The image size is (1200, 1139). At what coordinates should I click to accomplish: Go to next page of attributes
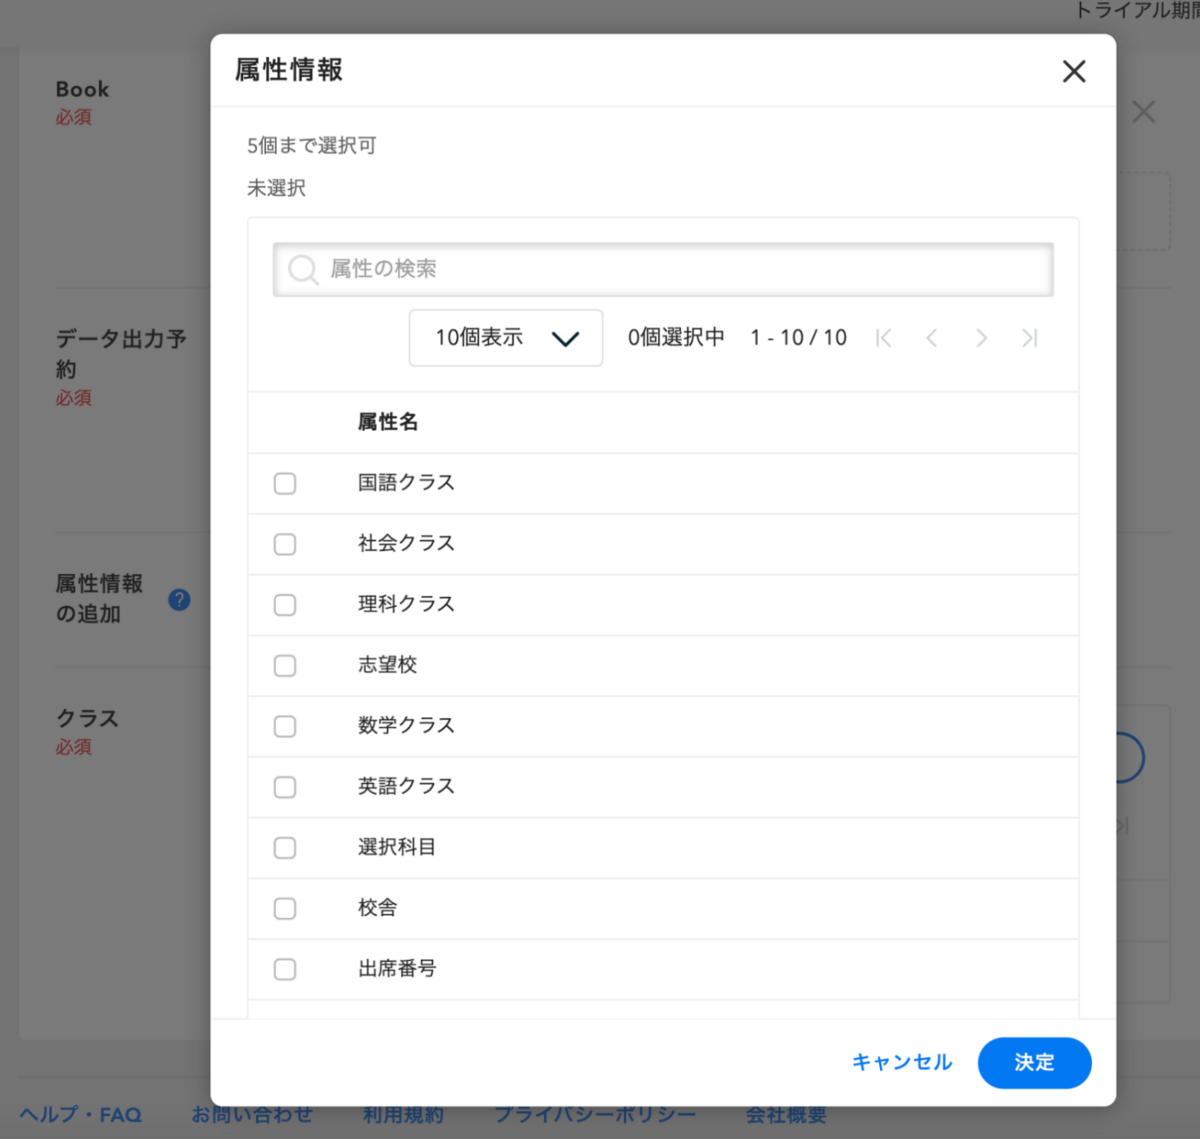pyautogui.click(x=981, y=338)
